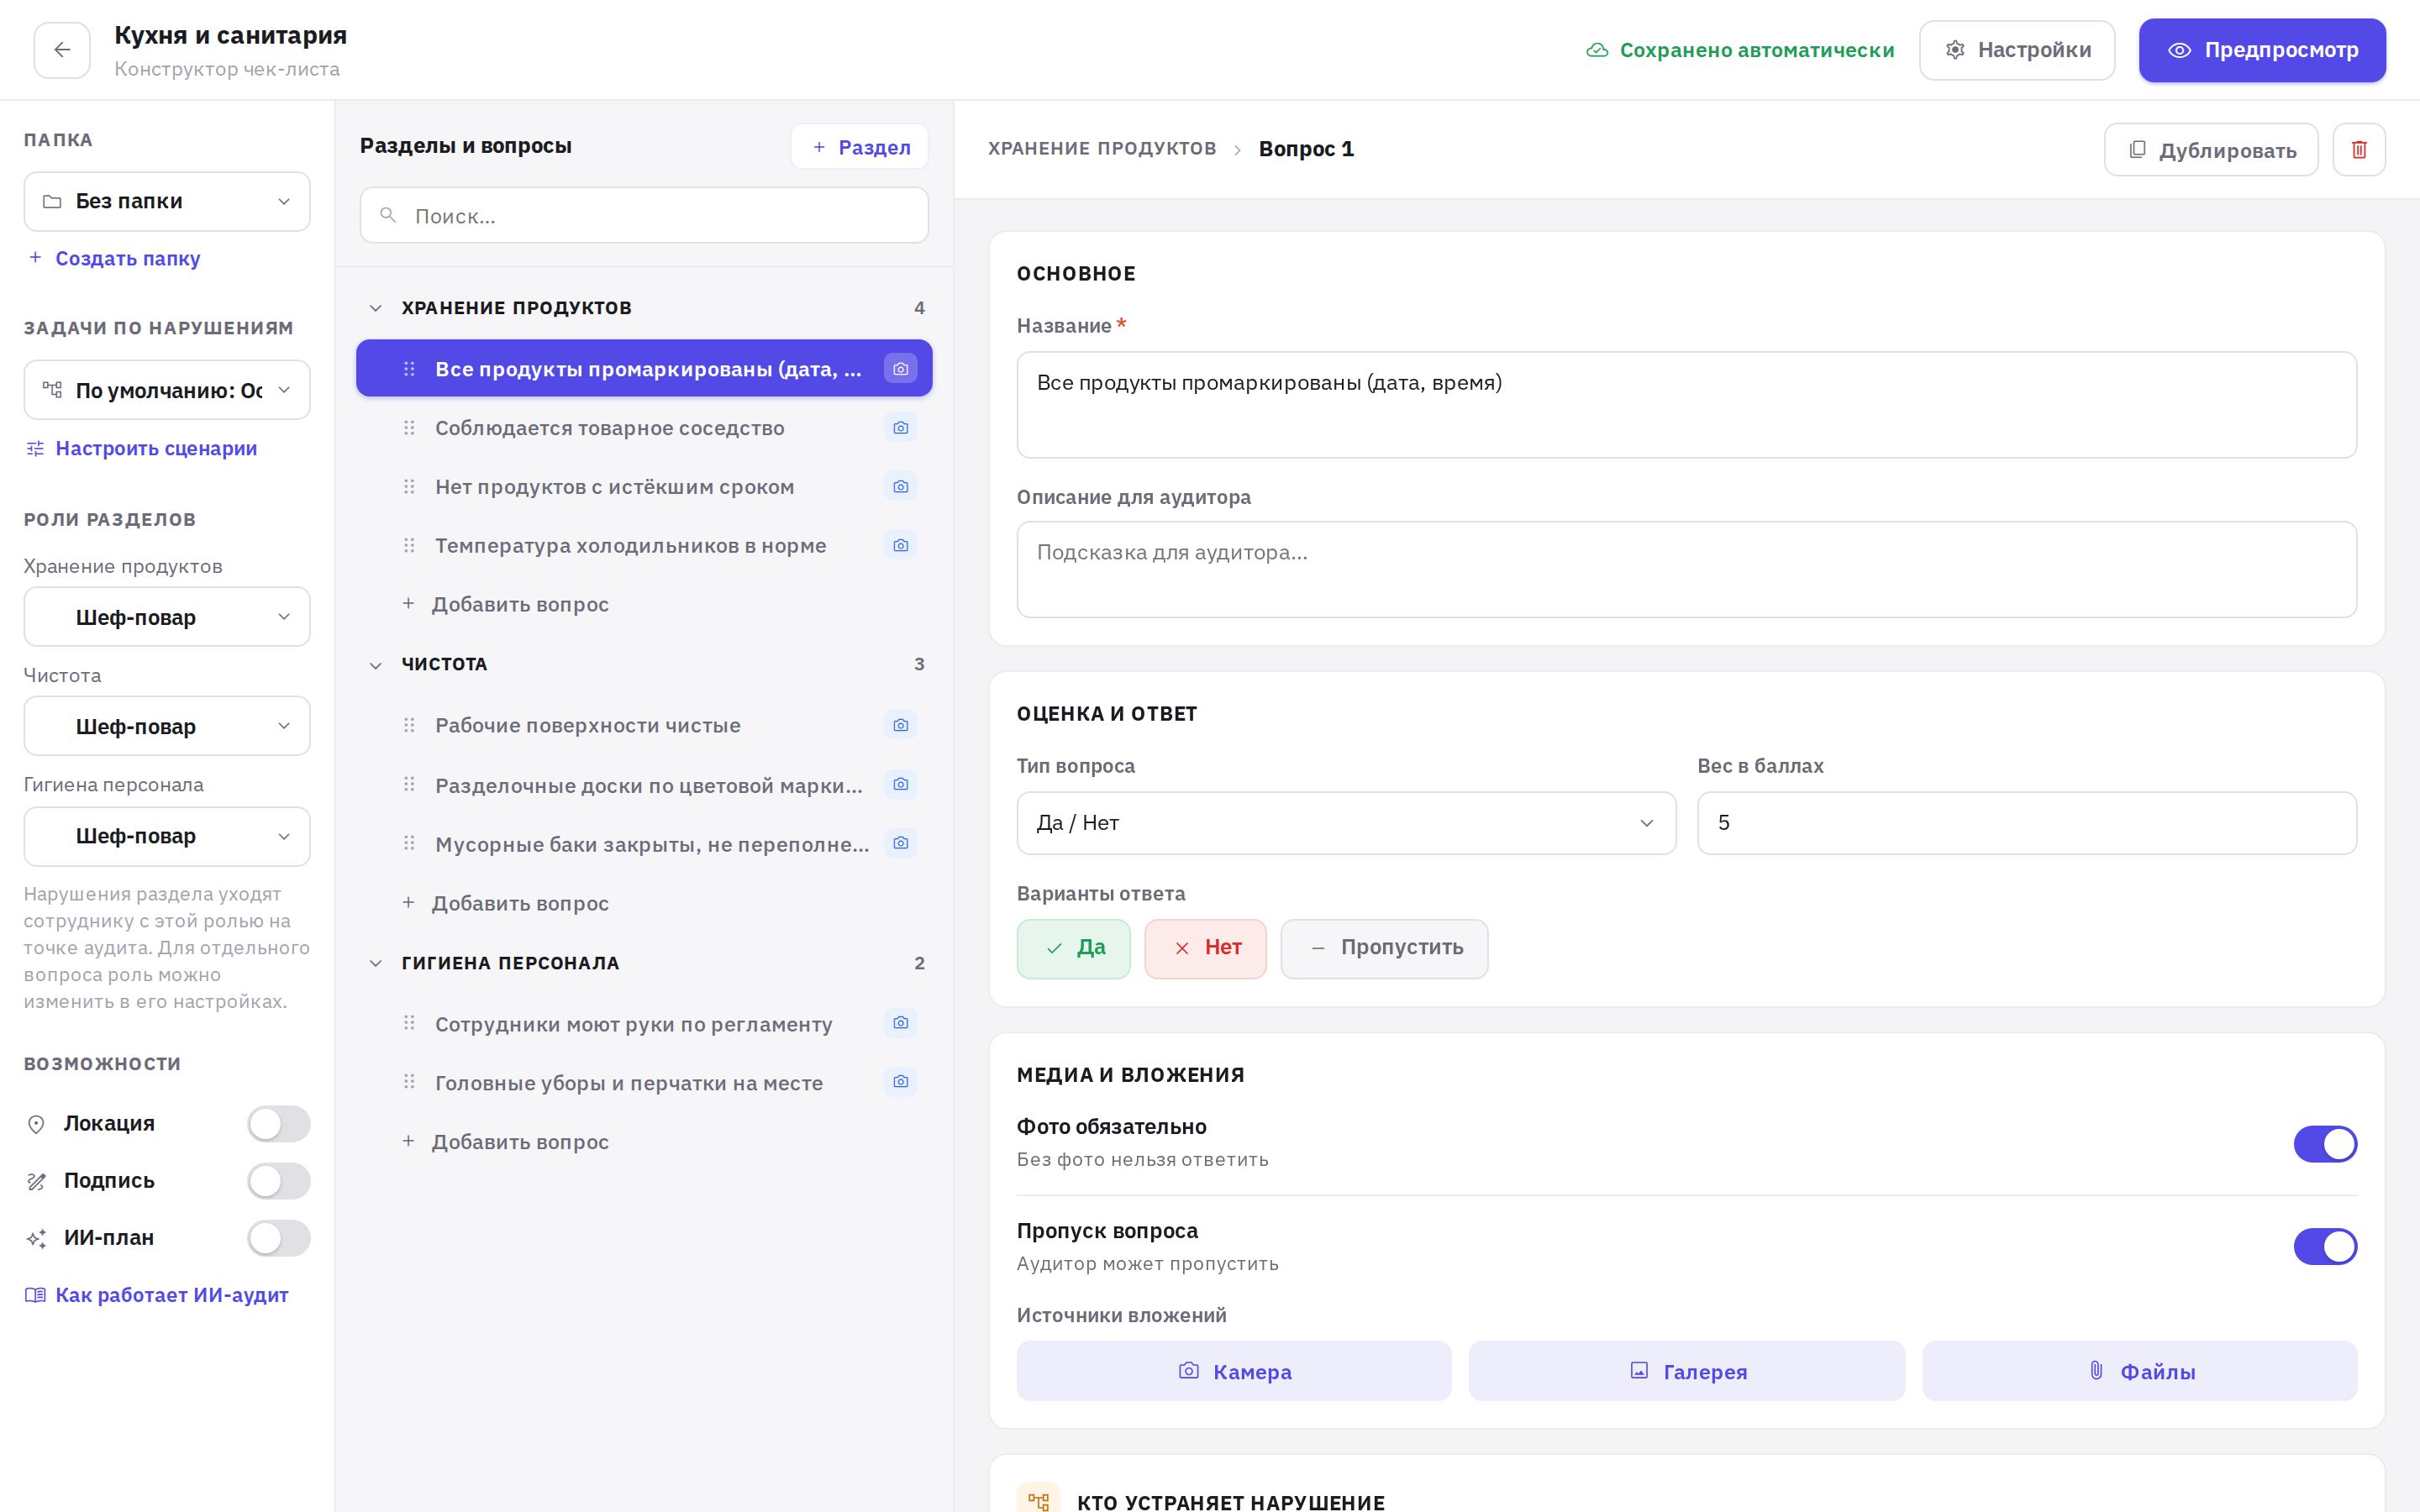Image resolution: width=2420 pixels, height=1512 pixels.
Task: Click camera icon on 'Соблюдается товарное соседство' row
Action: (x=900, y=428)
